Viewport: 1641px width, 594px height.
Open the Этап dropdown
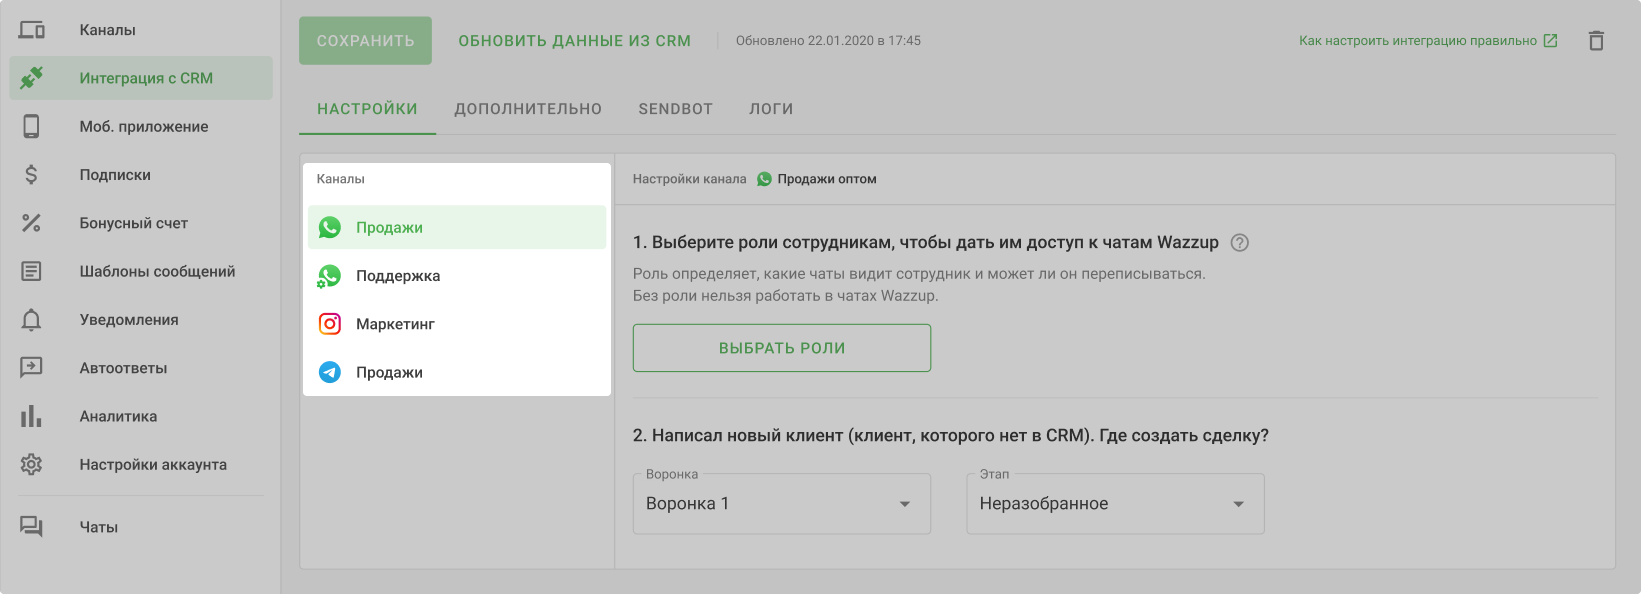[1115, 504]
